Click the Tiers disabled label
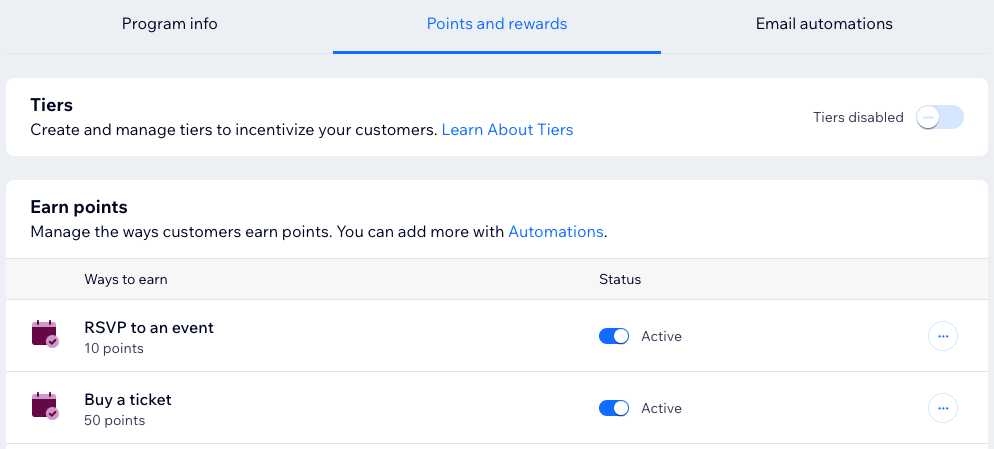The image size is (994, 449). pos(858,117)
